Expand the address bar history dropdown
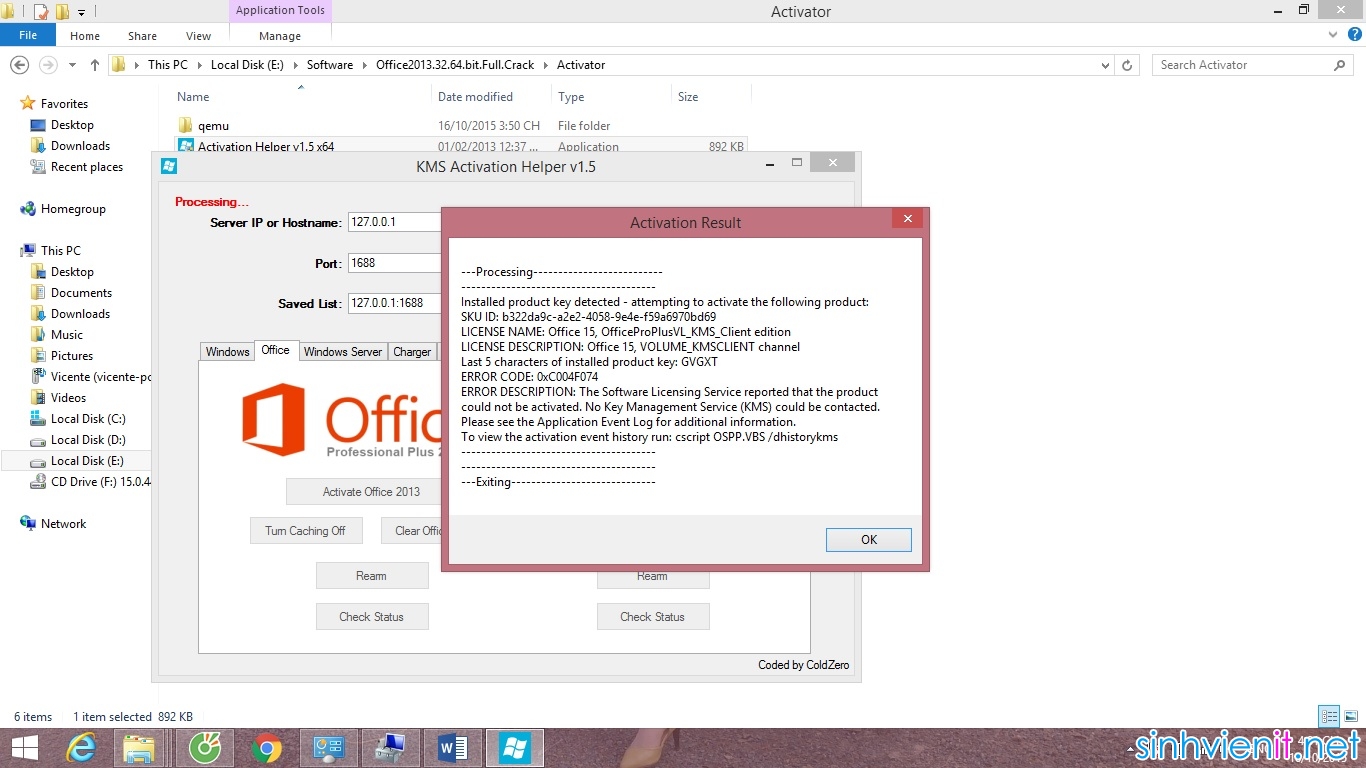Screen dimensions: 1366x768 1105,65
